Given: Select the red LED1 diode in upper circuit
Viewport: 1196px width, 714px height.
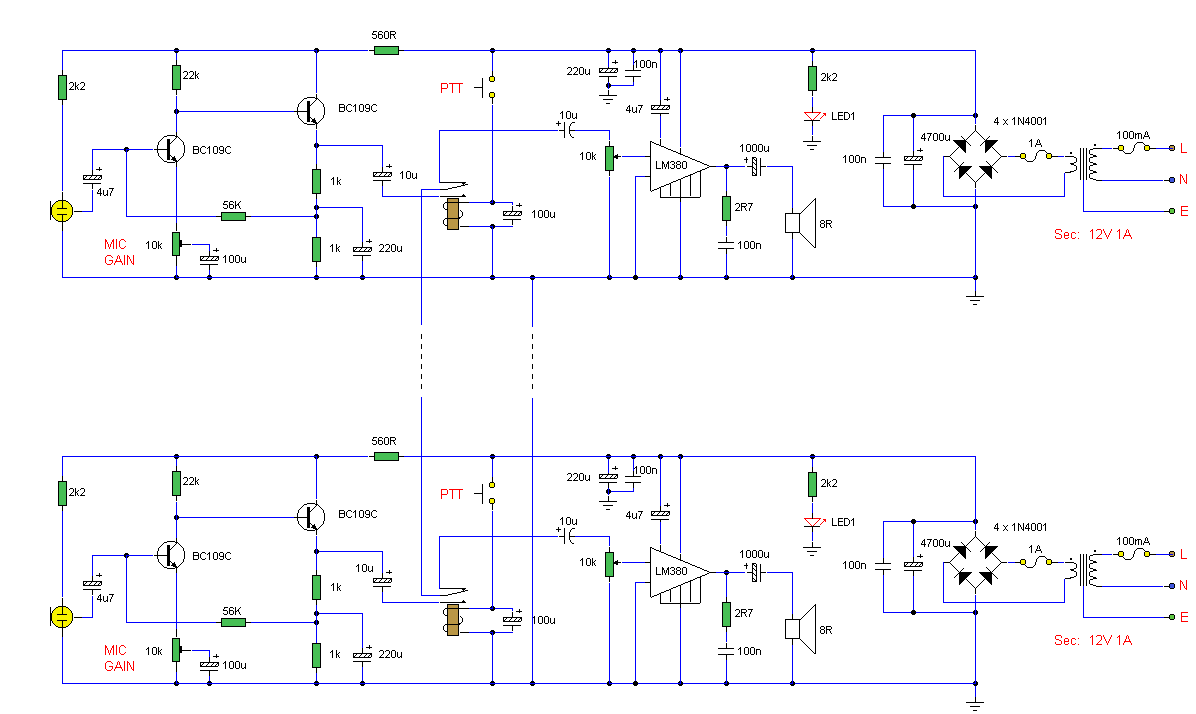Looking at the screenshot, I should (813, 116).
